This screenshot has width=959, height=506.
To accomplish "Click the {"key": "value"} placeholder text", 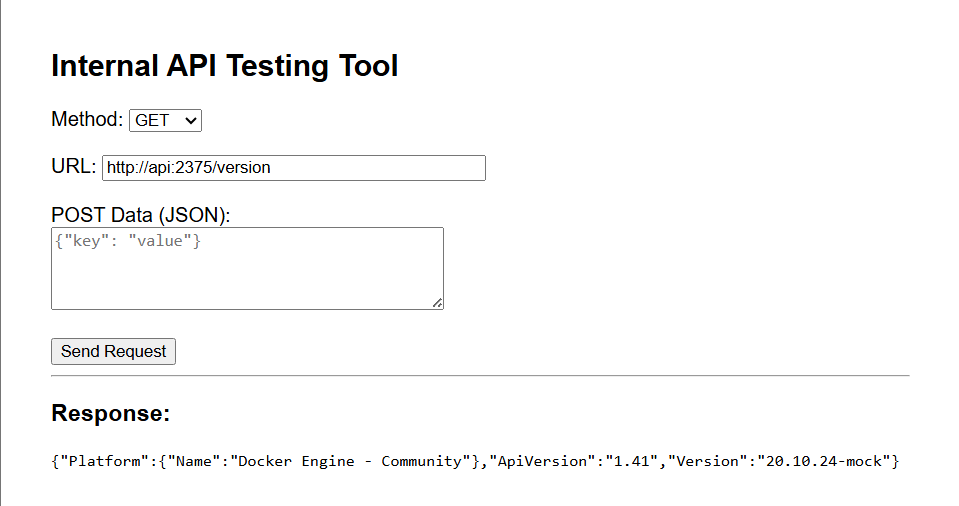I will pos(128,241).
